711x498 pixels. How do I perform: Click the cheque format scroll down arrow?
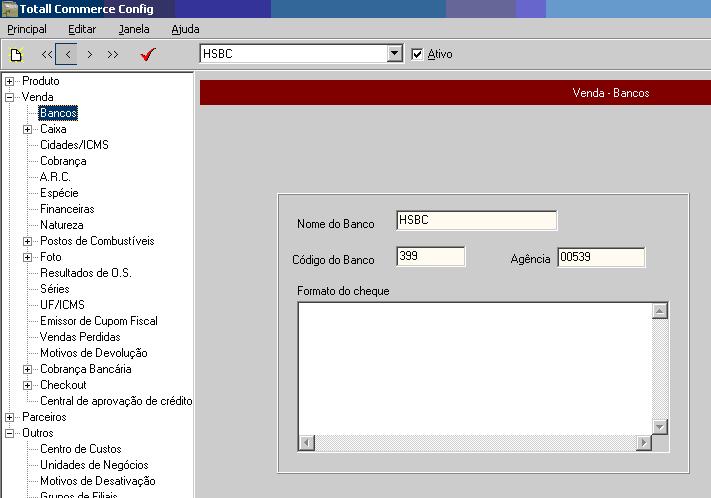click(660, 427)
